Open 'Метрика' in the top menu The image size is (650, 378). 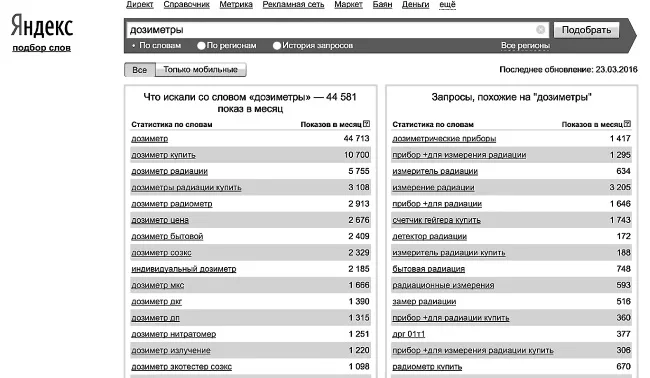pos(236,5)
